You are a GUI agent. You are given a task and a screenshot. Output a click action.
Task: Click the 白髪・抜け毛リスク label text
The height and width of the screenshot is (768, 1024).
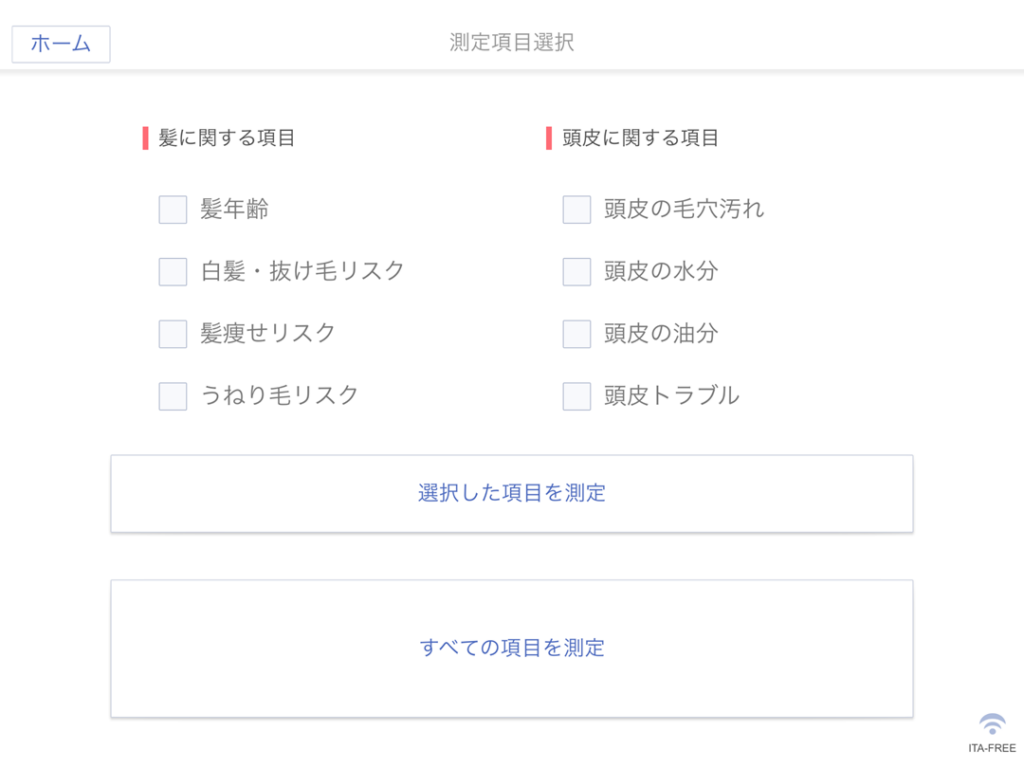coord(303,271)
